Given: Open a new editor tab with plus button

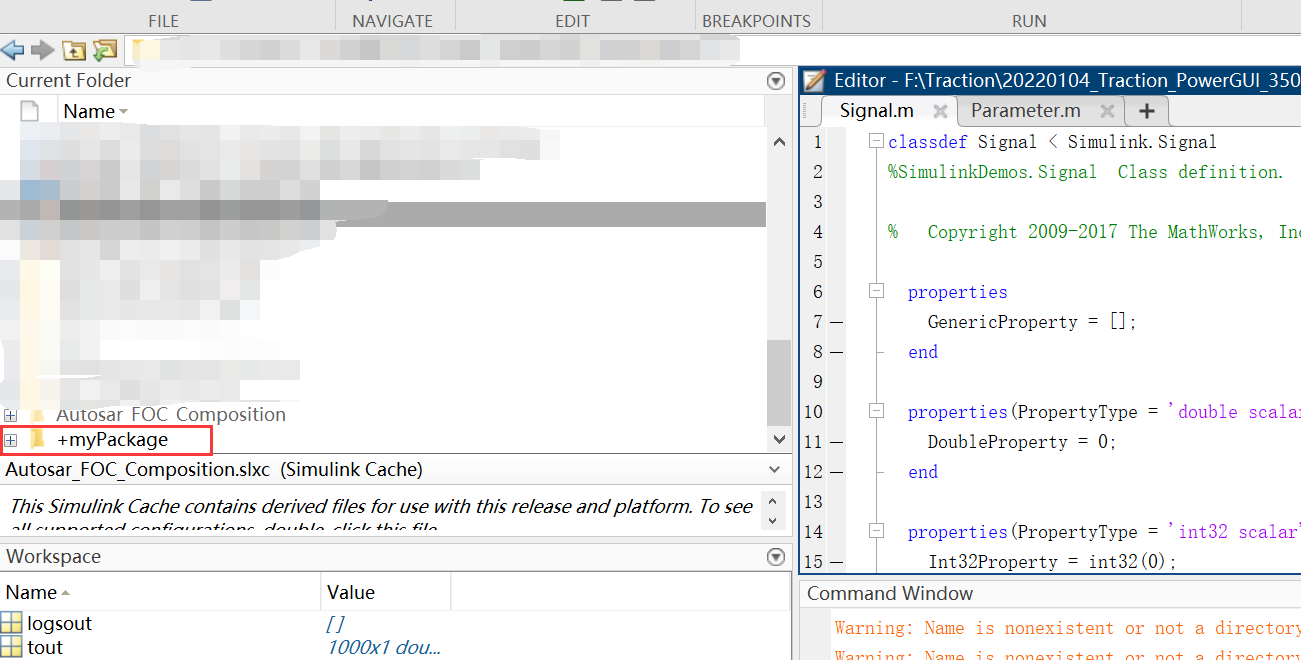Looking at the screenshot, I should (1146, 111).
